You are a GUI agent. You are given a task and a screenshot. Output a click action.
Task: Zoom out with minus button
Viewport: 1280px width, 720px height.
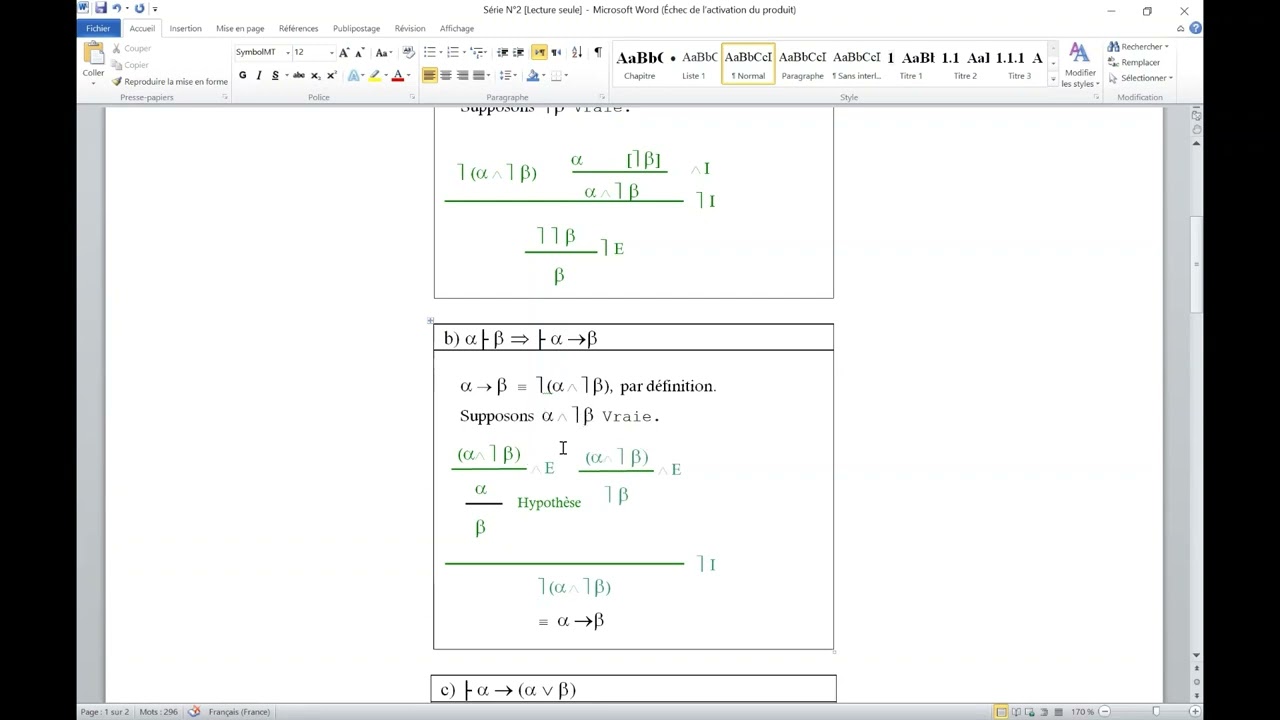(1104, 712)
